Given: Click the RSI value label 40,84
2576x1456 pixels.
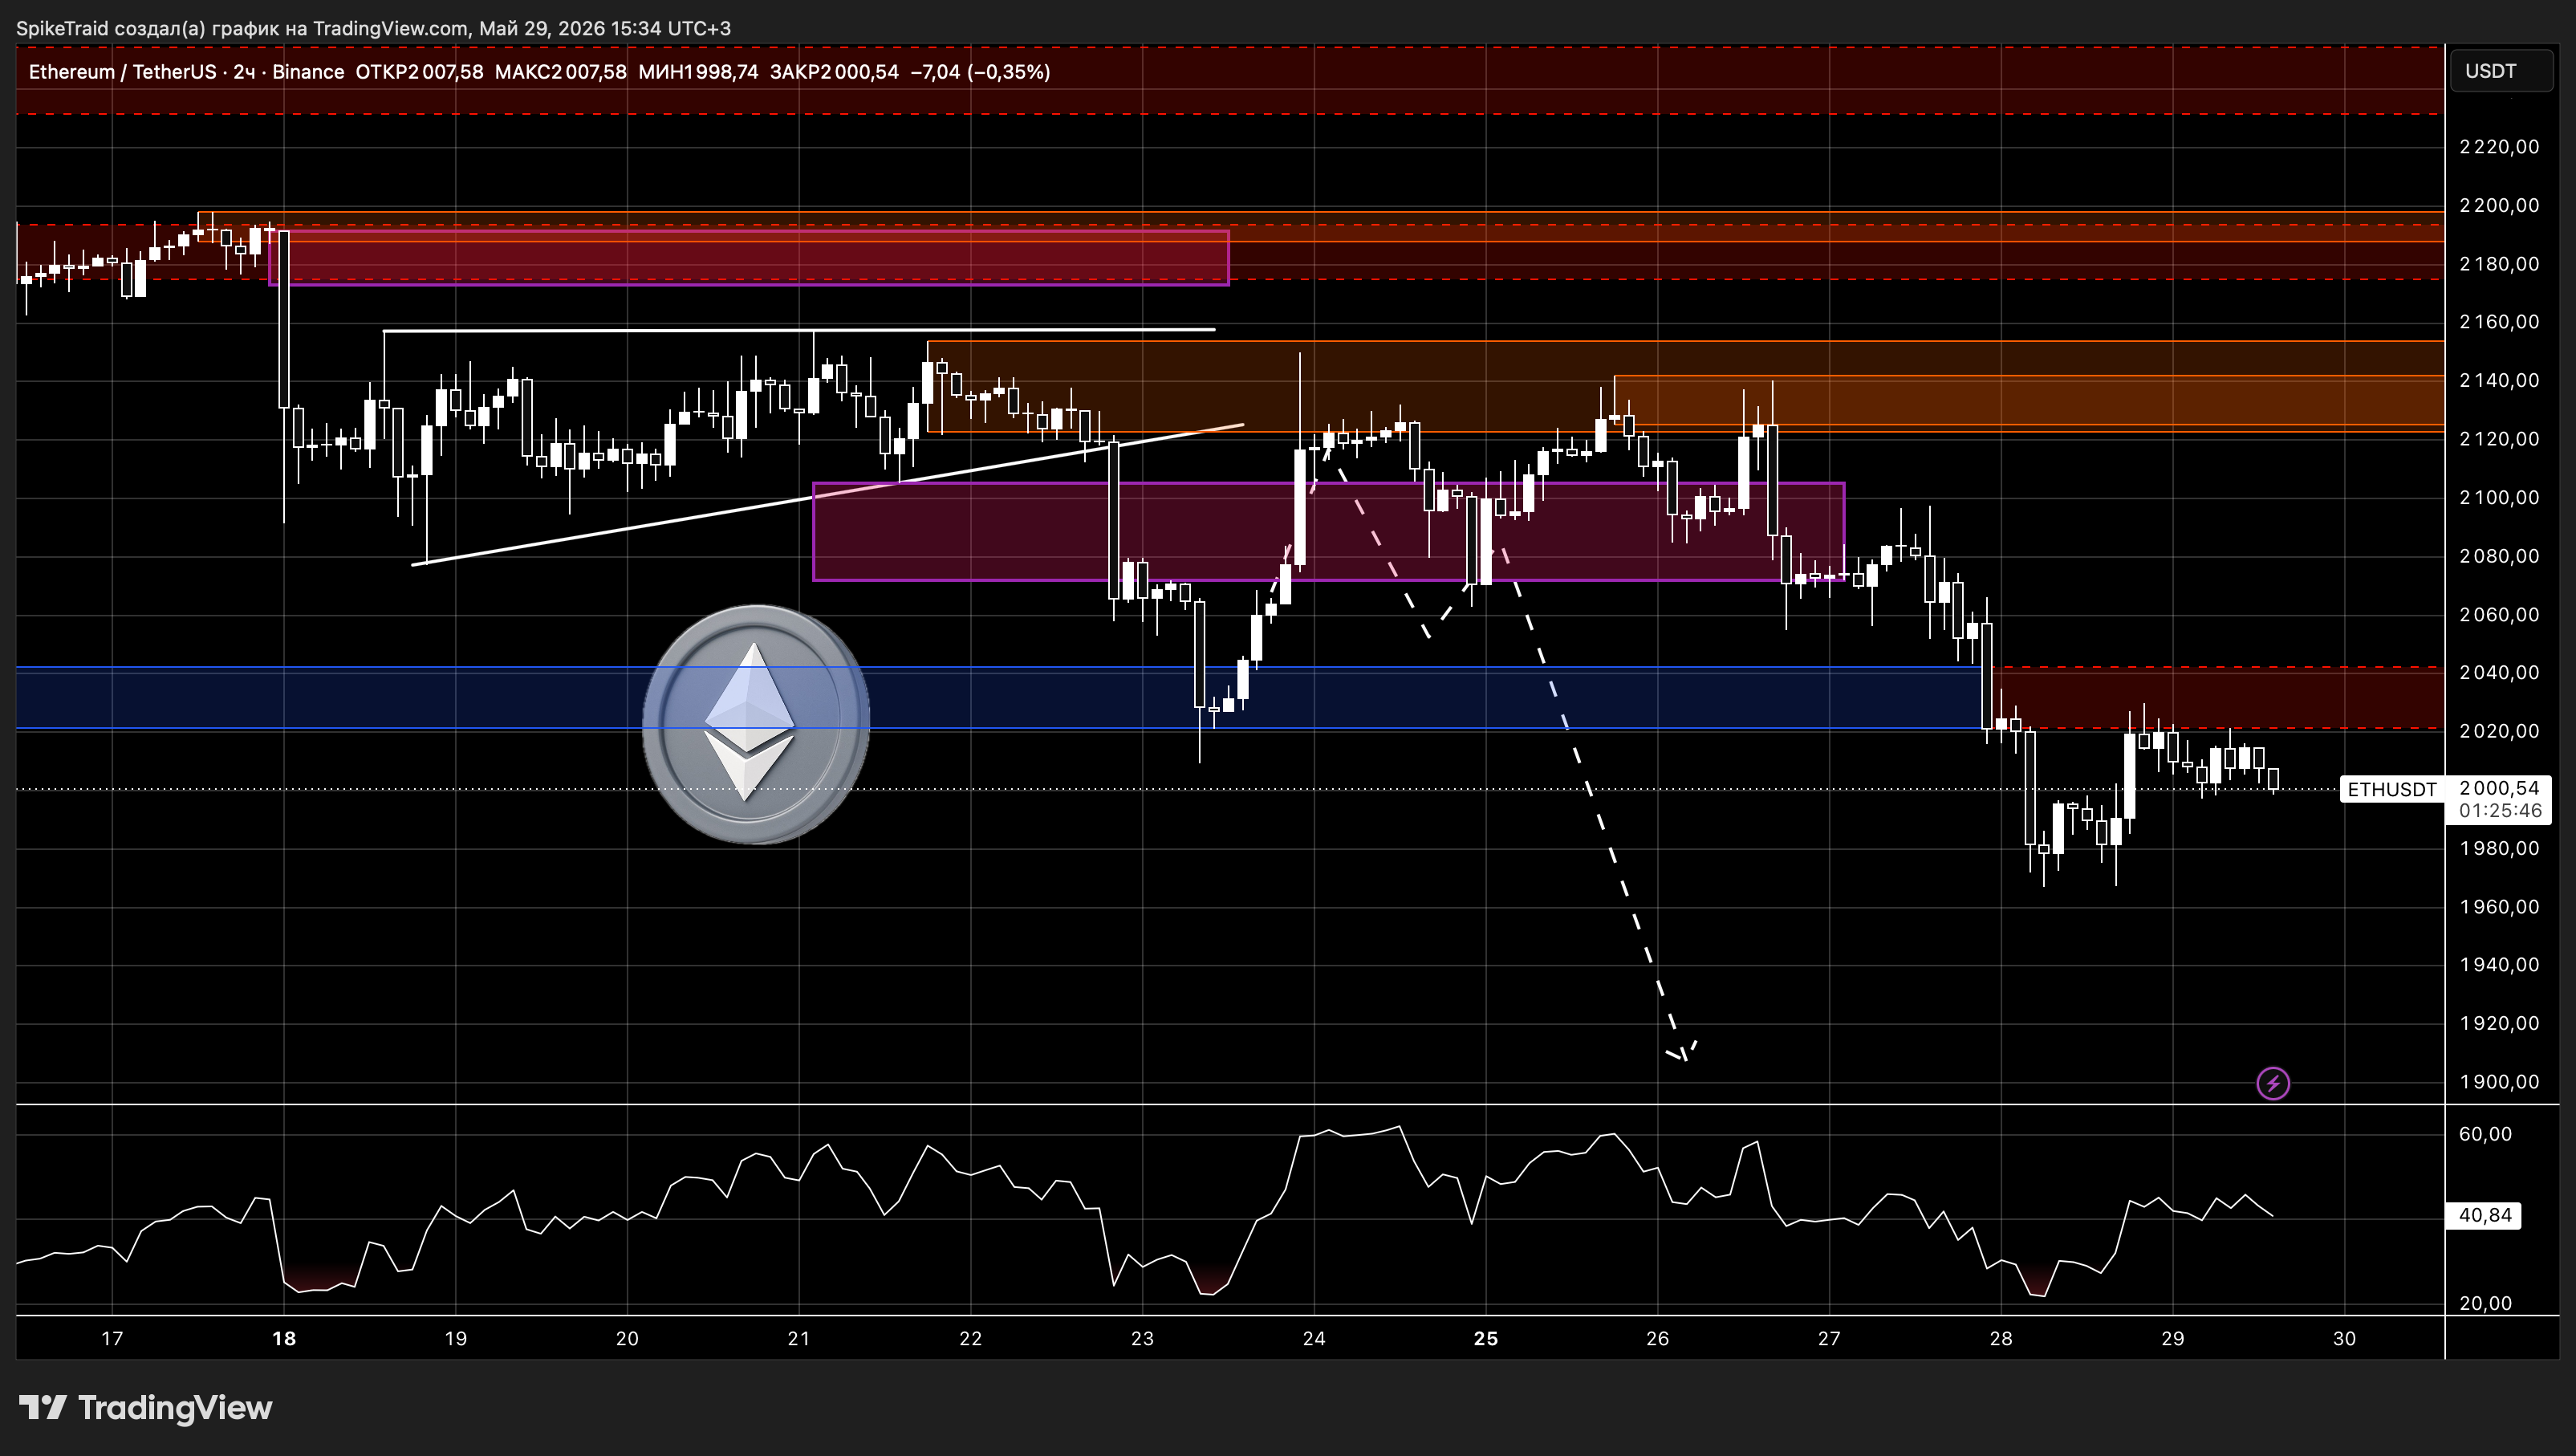Looking at the screenshot, I should coord(2485,1215).
